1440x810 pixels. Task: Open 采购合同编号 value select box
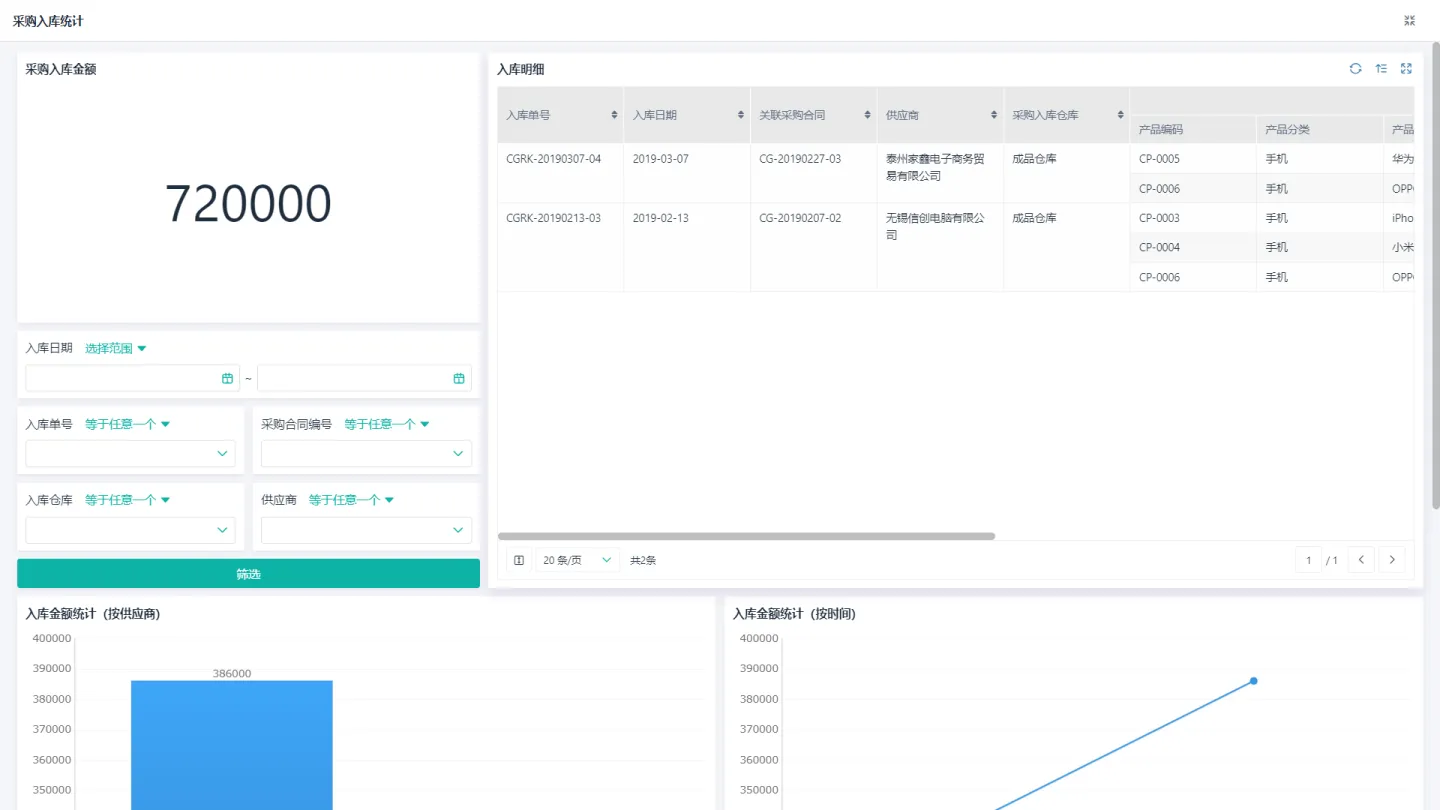[366, 454]
